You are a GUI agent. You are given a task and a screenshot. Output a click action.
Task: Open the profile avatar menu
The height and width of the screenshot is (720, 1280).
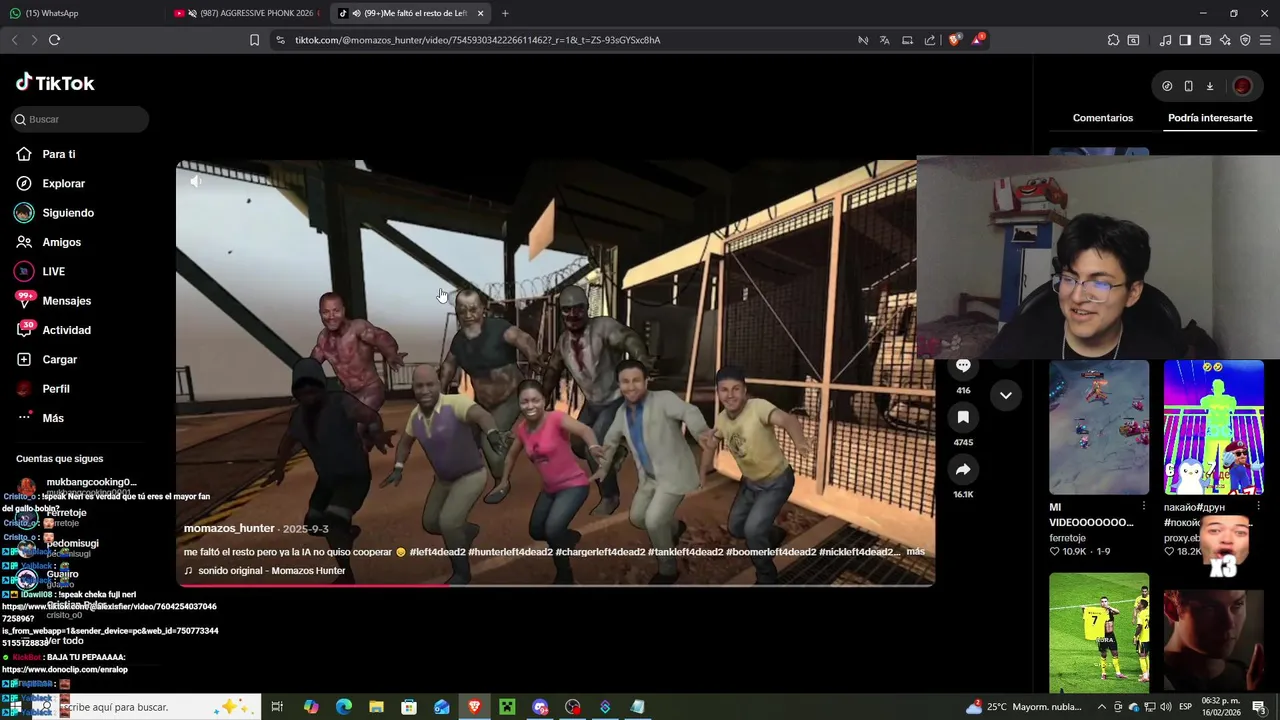click(x=1243, y=86)
